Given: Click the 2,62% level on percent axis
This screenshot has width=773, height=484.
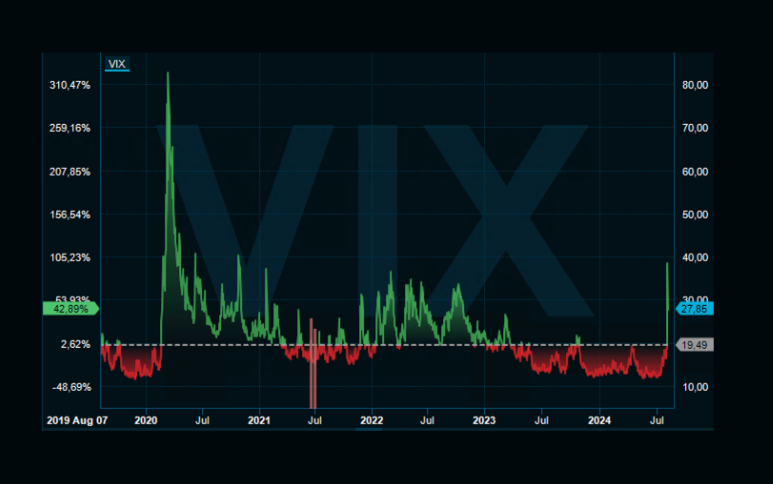Looking at the screenshot, I should 76,344.
